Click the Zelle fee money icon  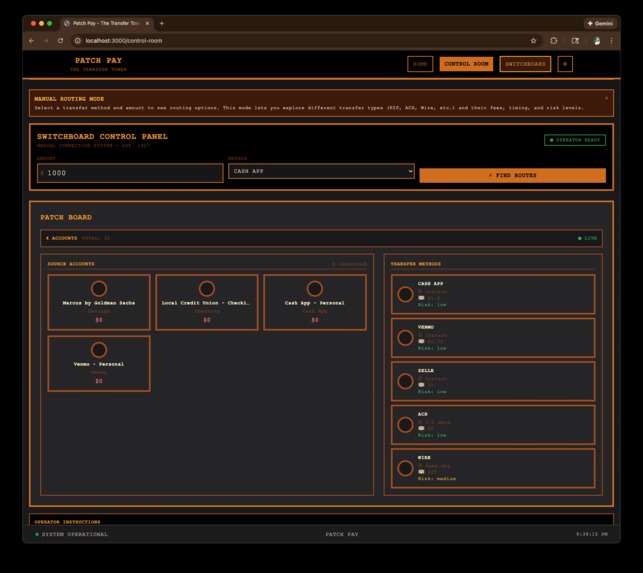421,385
